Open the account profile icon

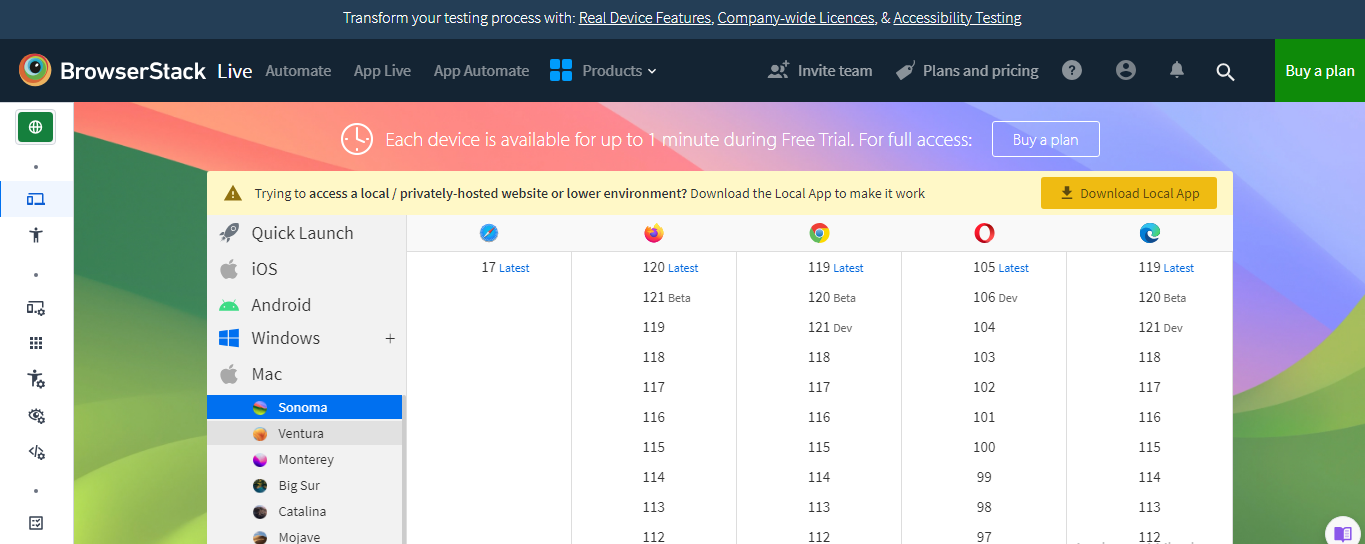coord(1126,70)
